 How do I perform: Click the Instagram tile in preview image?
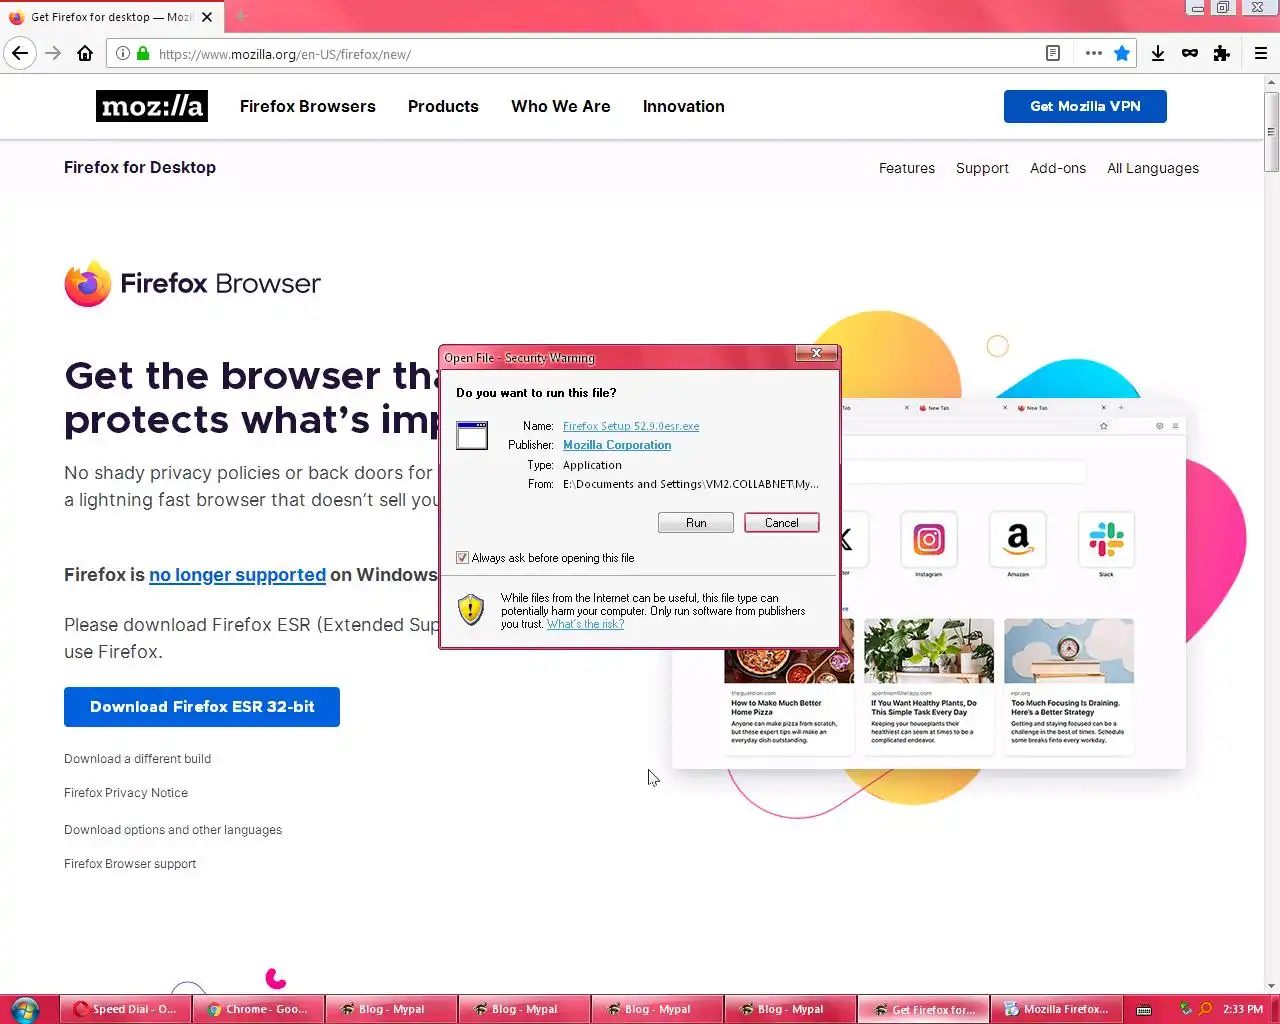point(929,541)
